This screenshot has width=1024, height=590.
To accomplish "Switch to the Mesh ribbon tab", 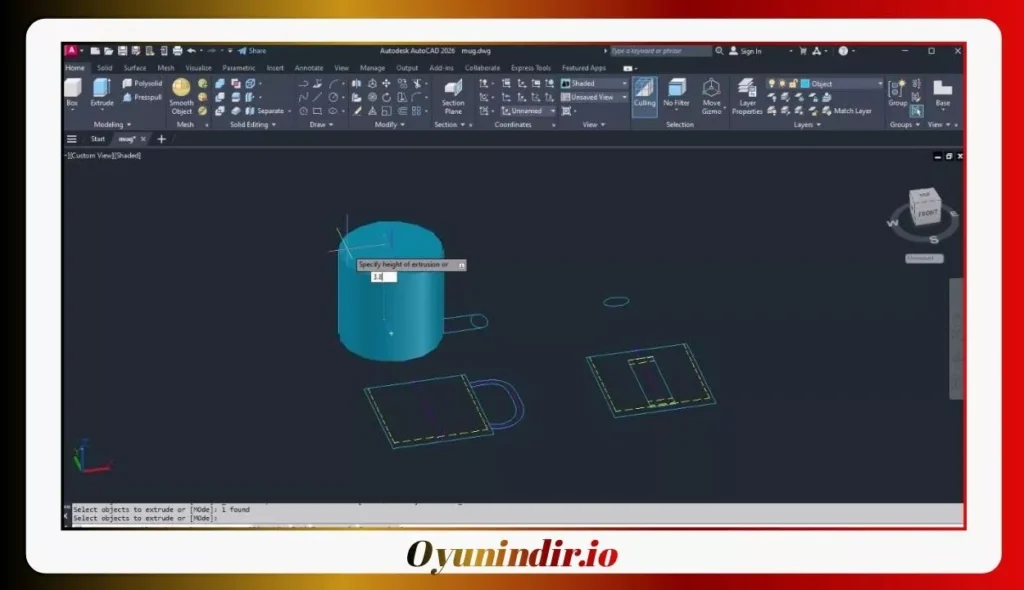I will coord(166,67).
